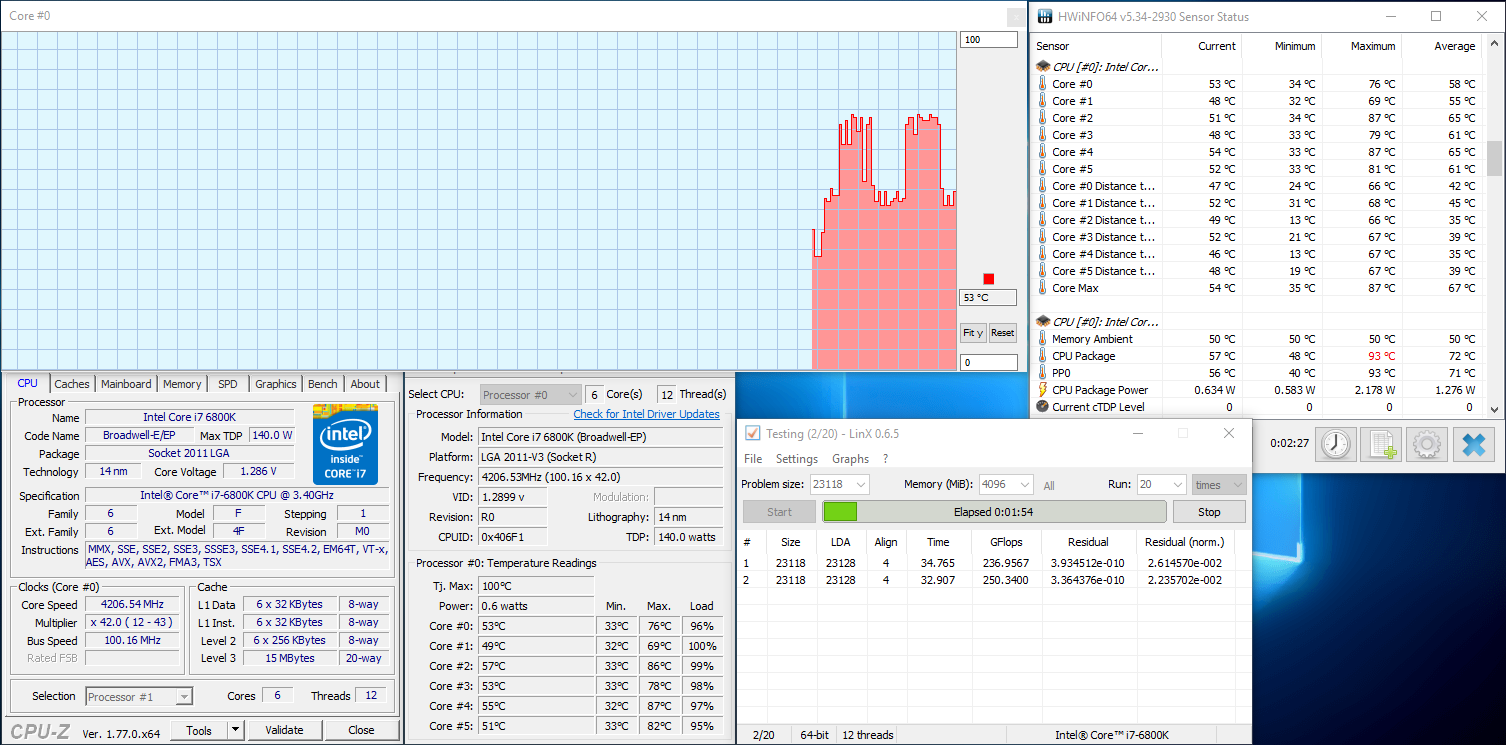Screen dimensions: 1506x745
Task: Open the Select CPU 'Processor #0' dropdown
Action: click(x=530, y=395)
